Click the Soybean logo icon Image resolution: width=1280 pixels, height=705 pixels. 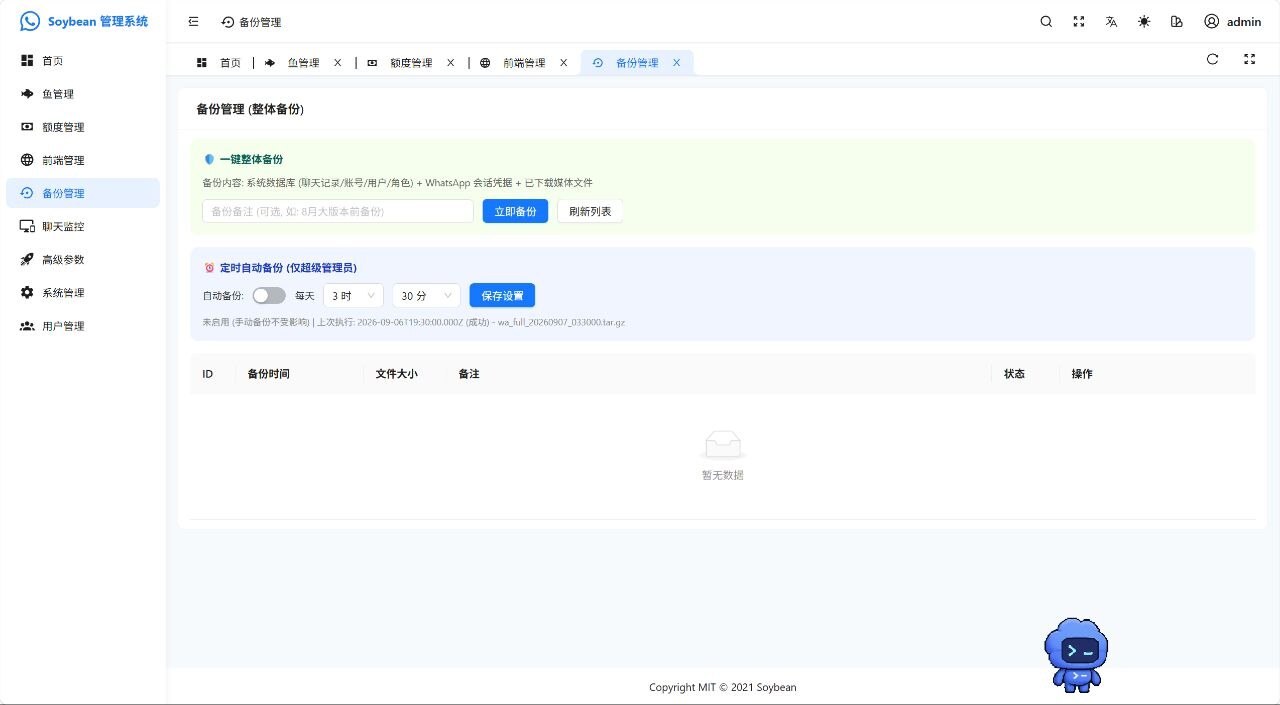(x=30, y=21)
